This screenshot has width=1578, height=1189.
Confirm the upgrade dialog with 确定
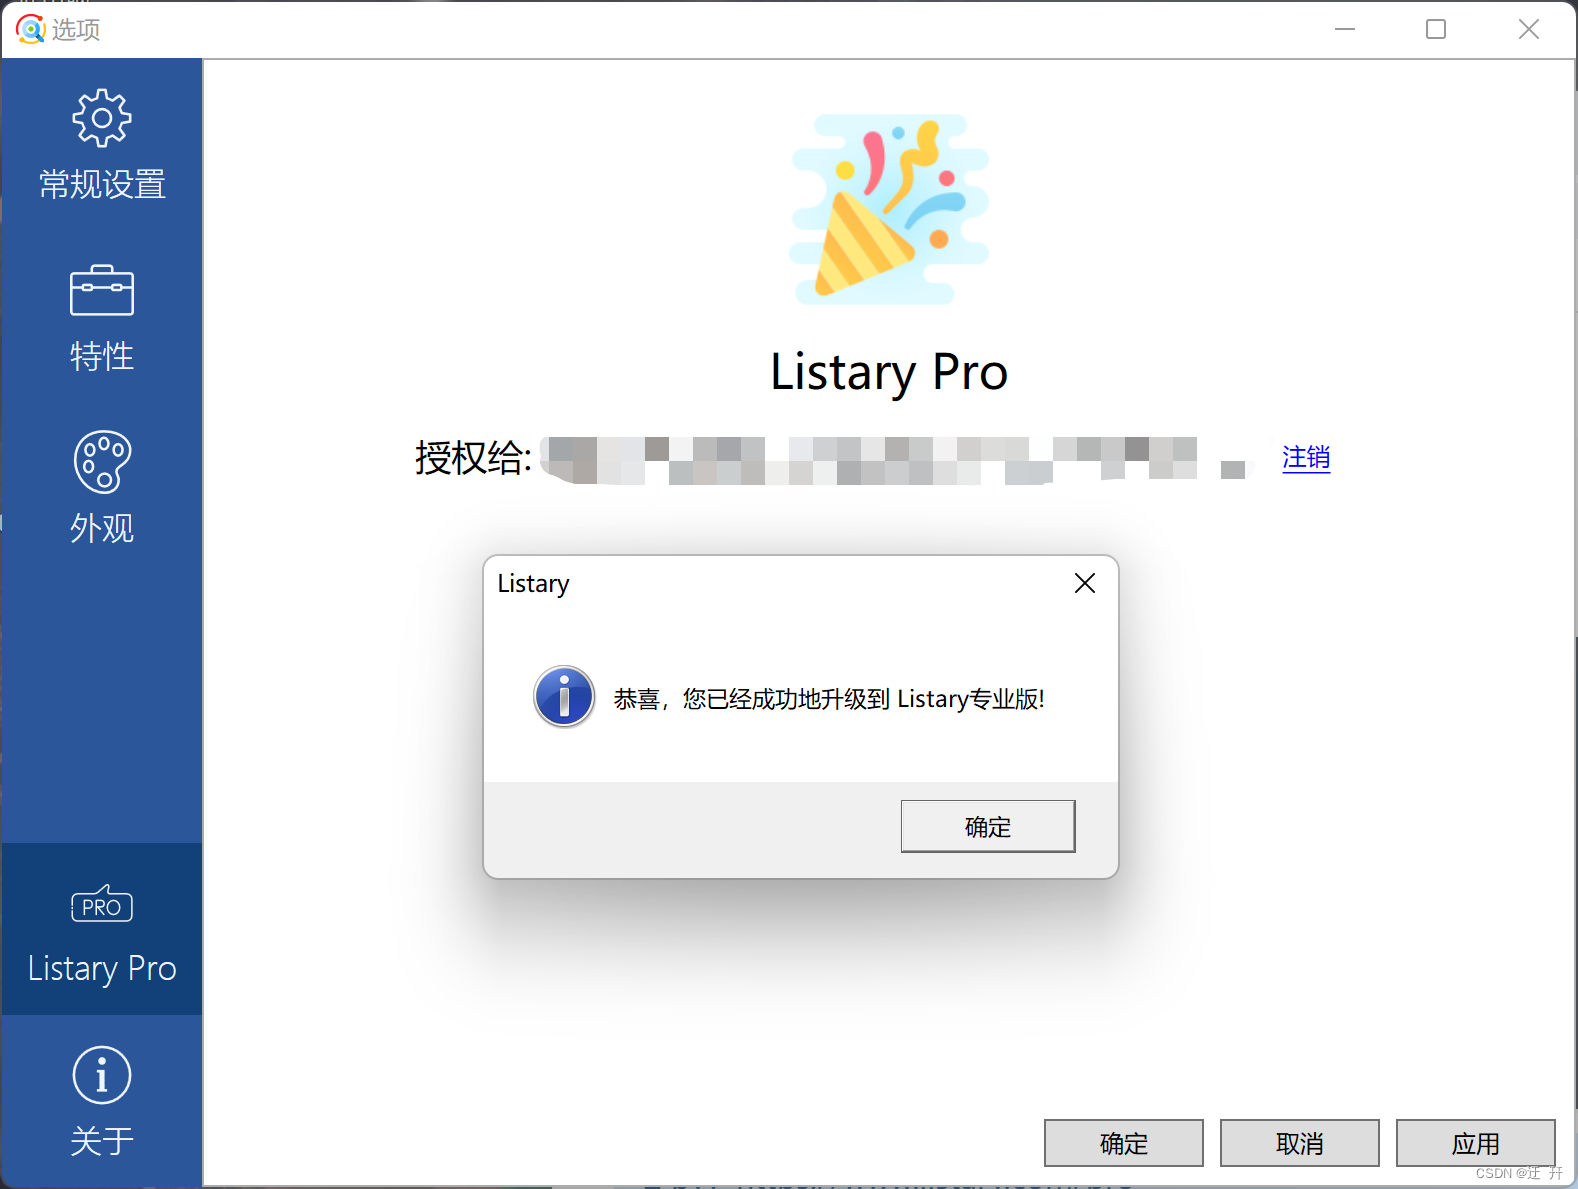pos(988,826)
